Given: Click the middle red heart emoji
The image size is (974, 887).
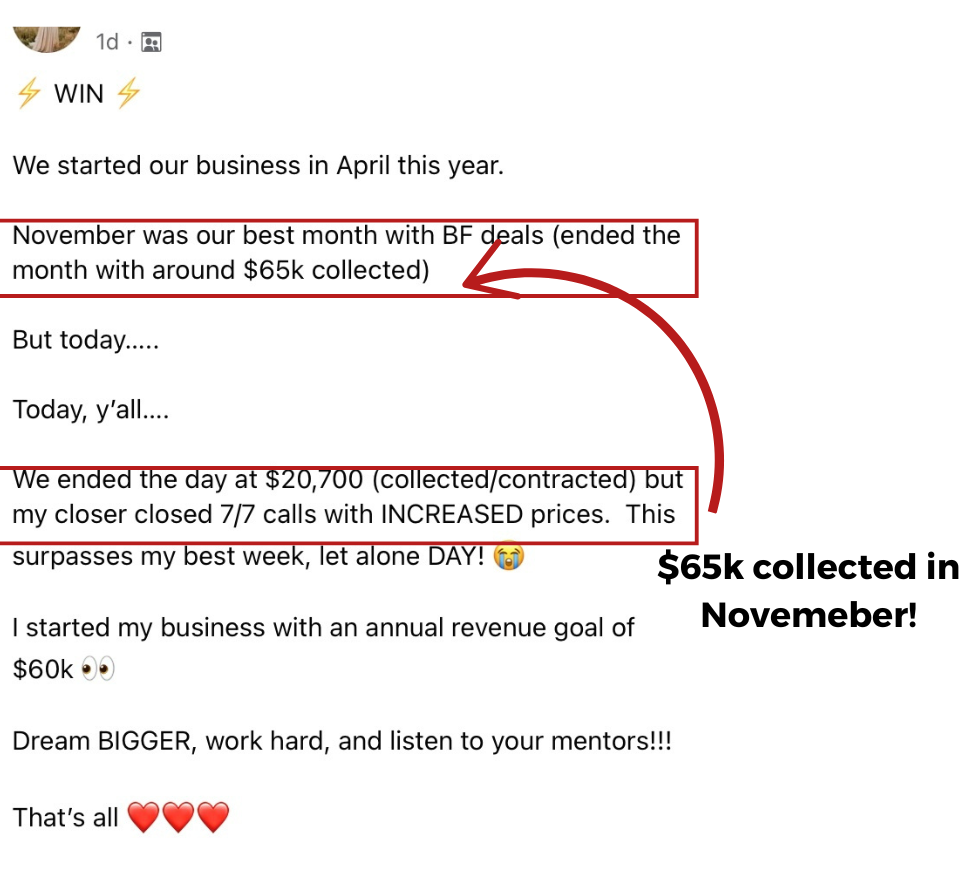Looking at the screenshot, I should point(178,817).
